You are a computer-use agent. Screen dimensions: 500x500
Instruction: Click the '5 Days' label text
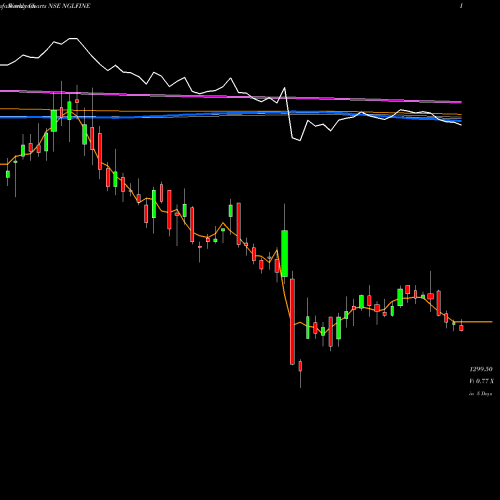[484, 394]
